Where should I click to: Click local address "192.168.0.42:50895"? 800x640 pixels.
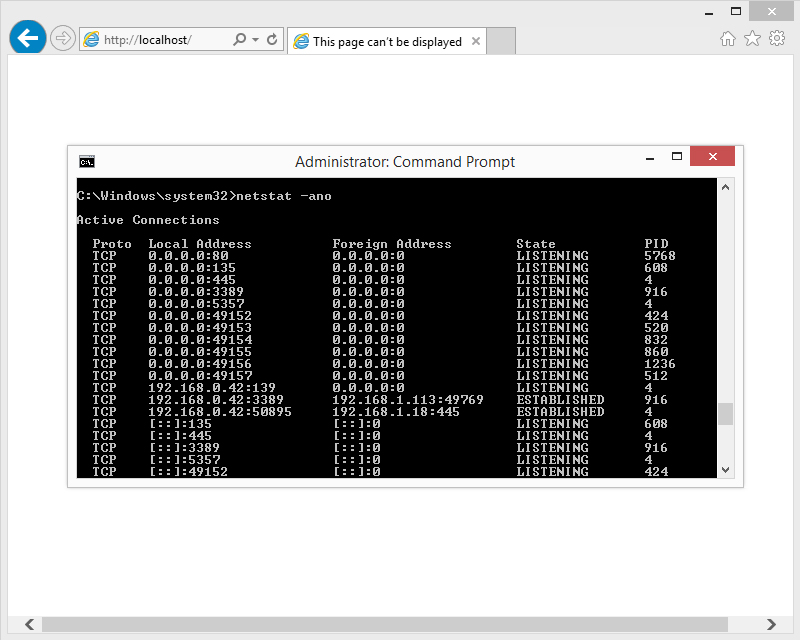tap(220, 412)
